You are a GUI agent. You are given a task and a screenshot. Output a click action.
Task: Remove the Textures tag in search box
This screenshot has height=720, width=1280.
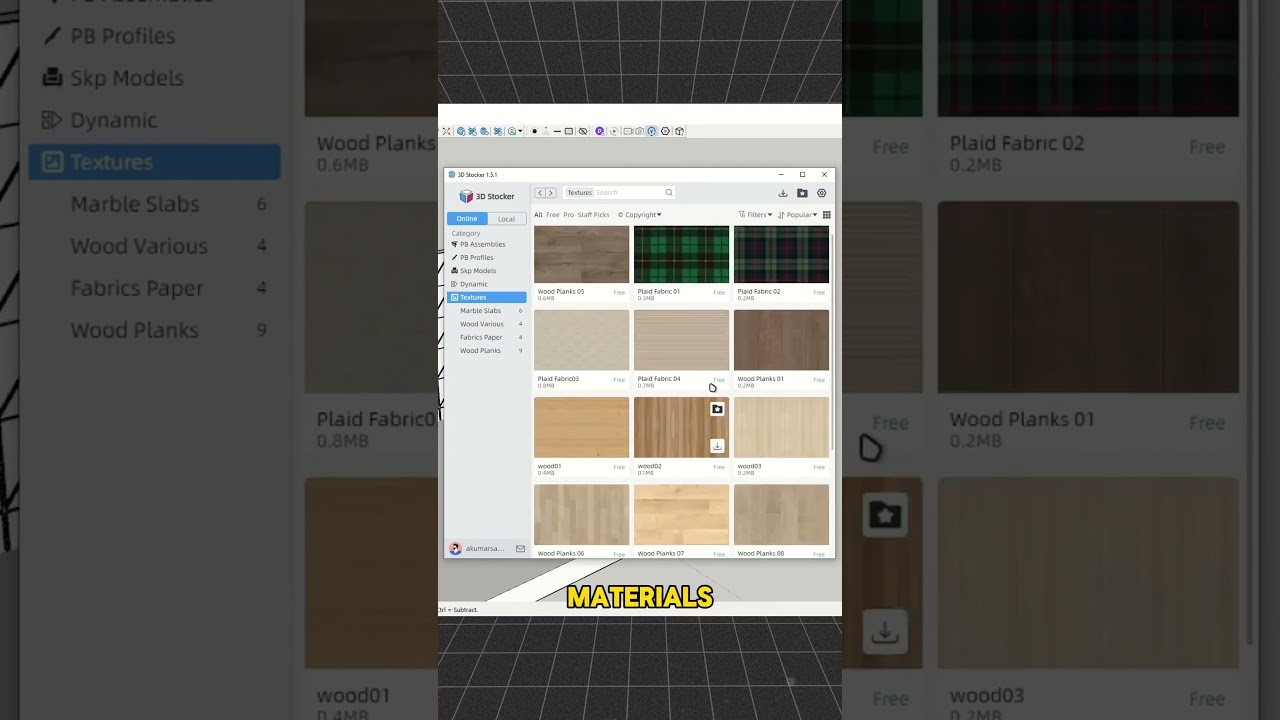point(580,192)
